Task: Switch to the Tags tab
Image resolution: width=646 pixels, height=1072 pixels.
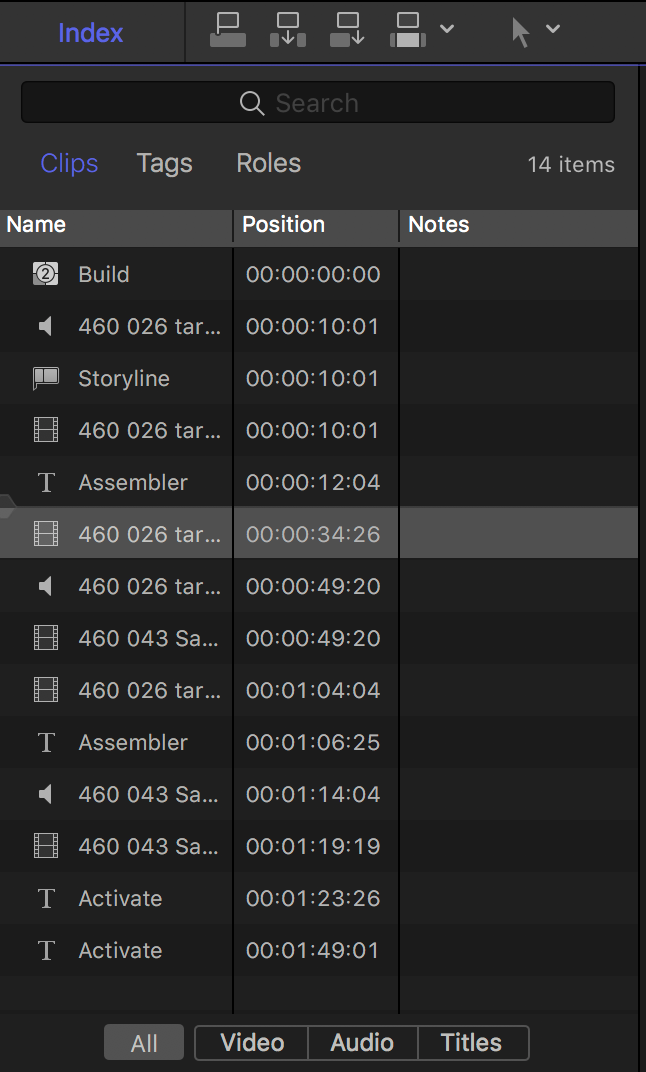Action: [165, 163]
